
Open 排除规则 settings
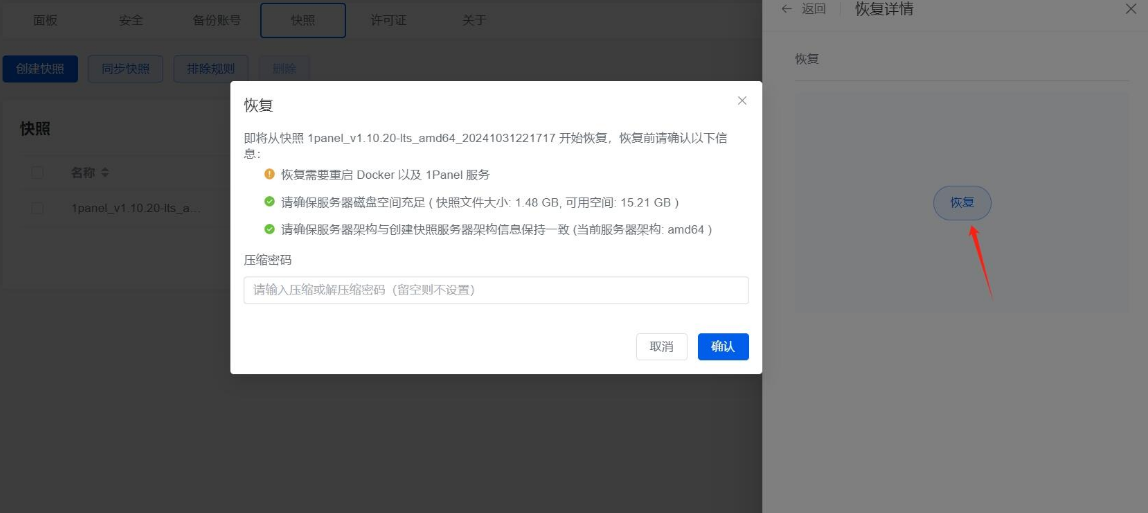(210, 69)
